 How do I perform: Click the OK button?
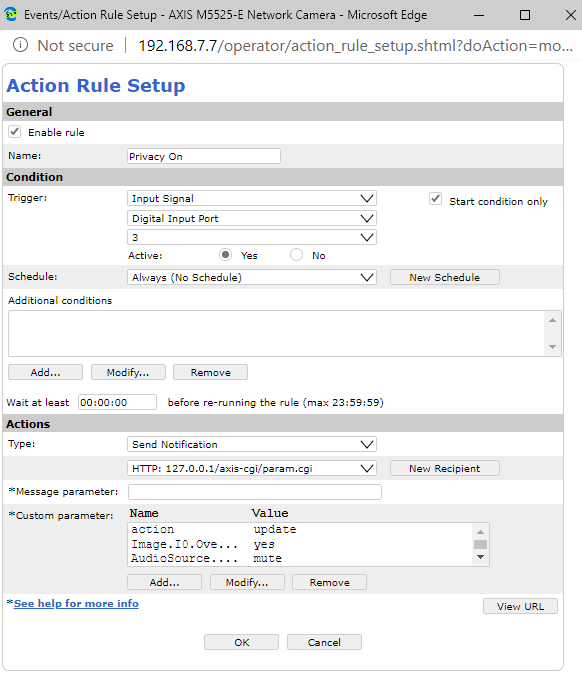pos(241,642)
